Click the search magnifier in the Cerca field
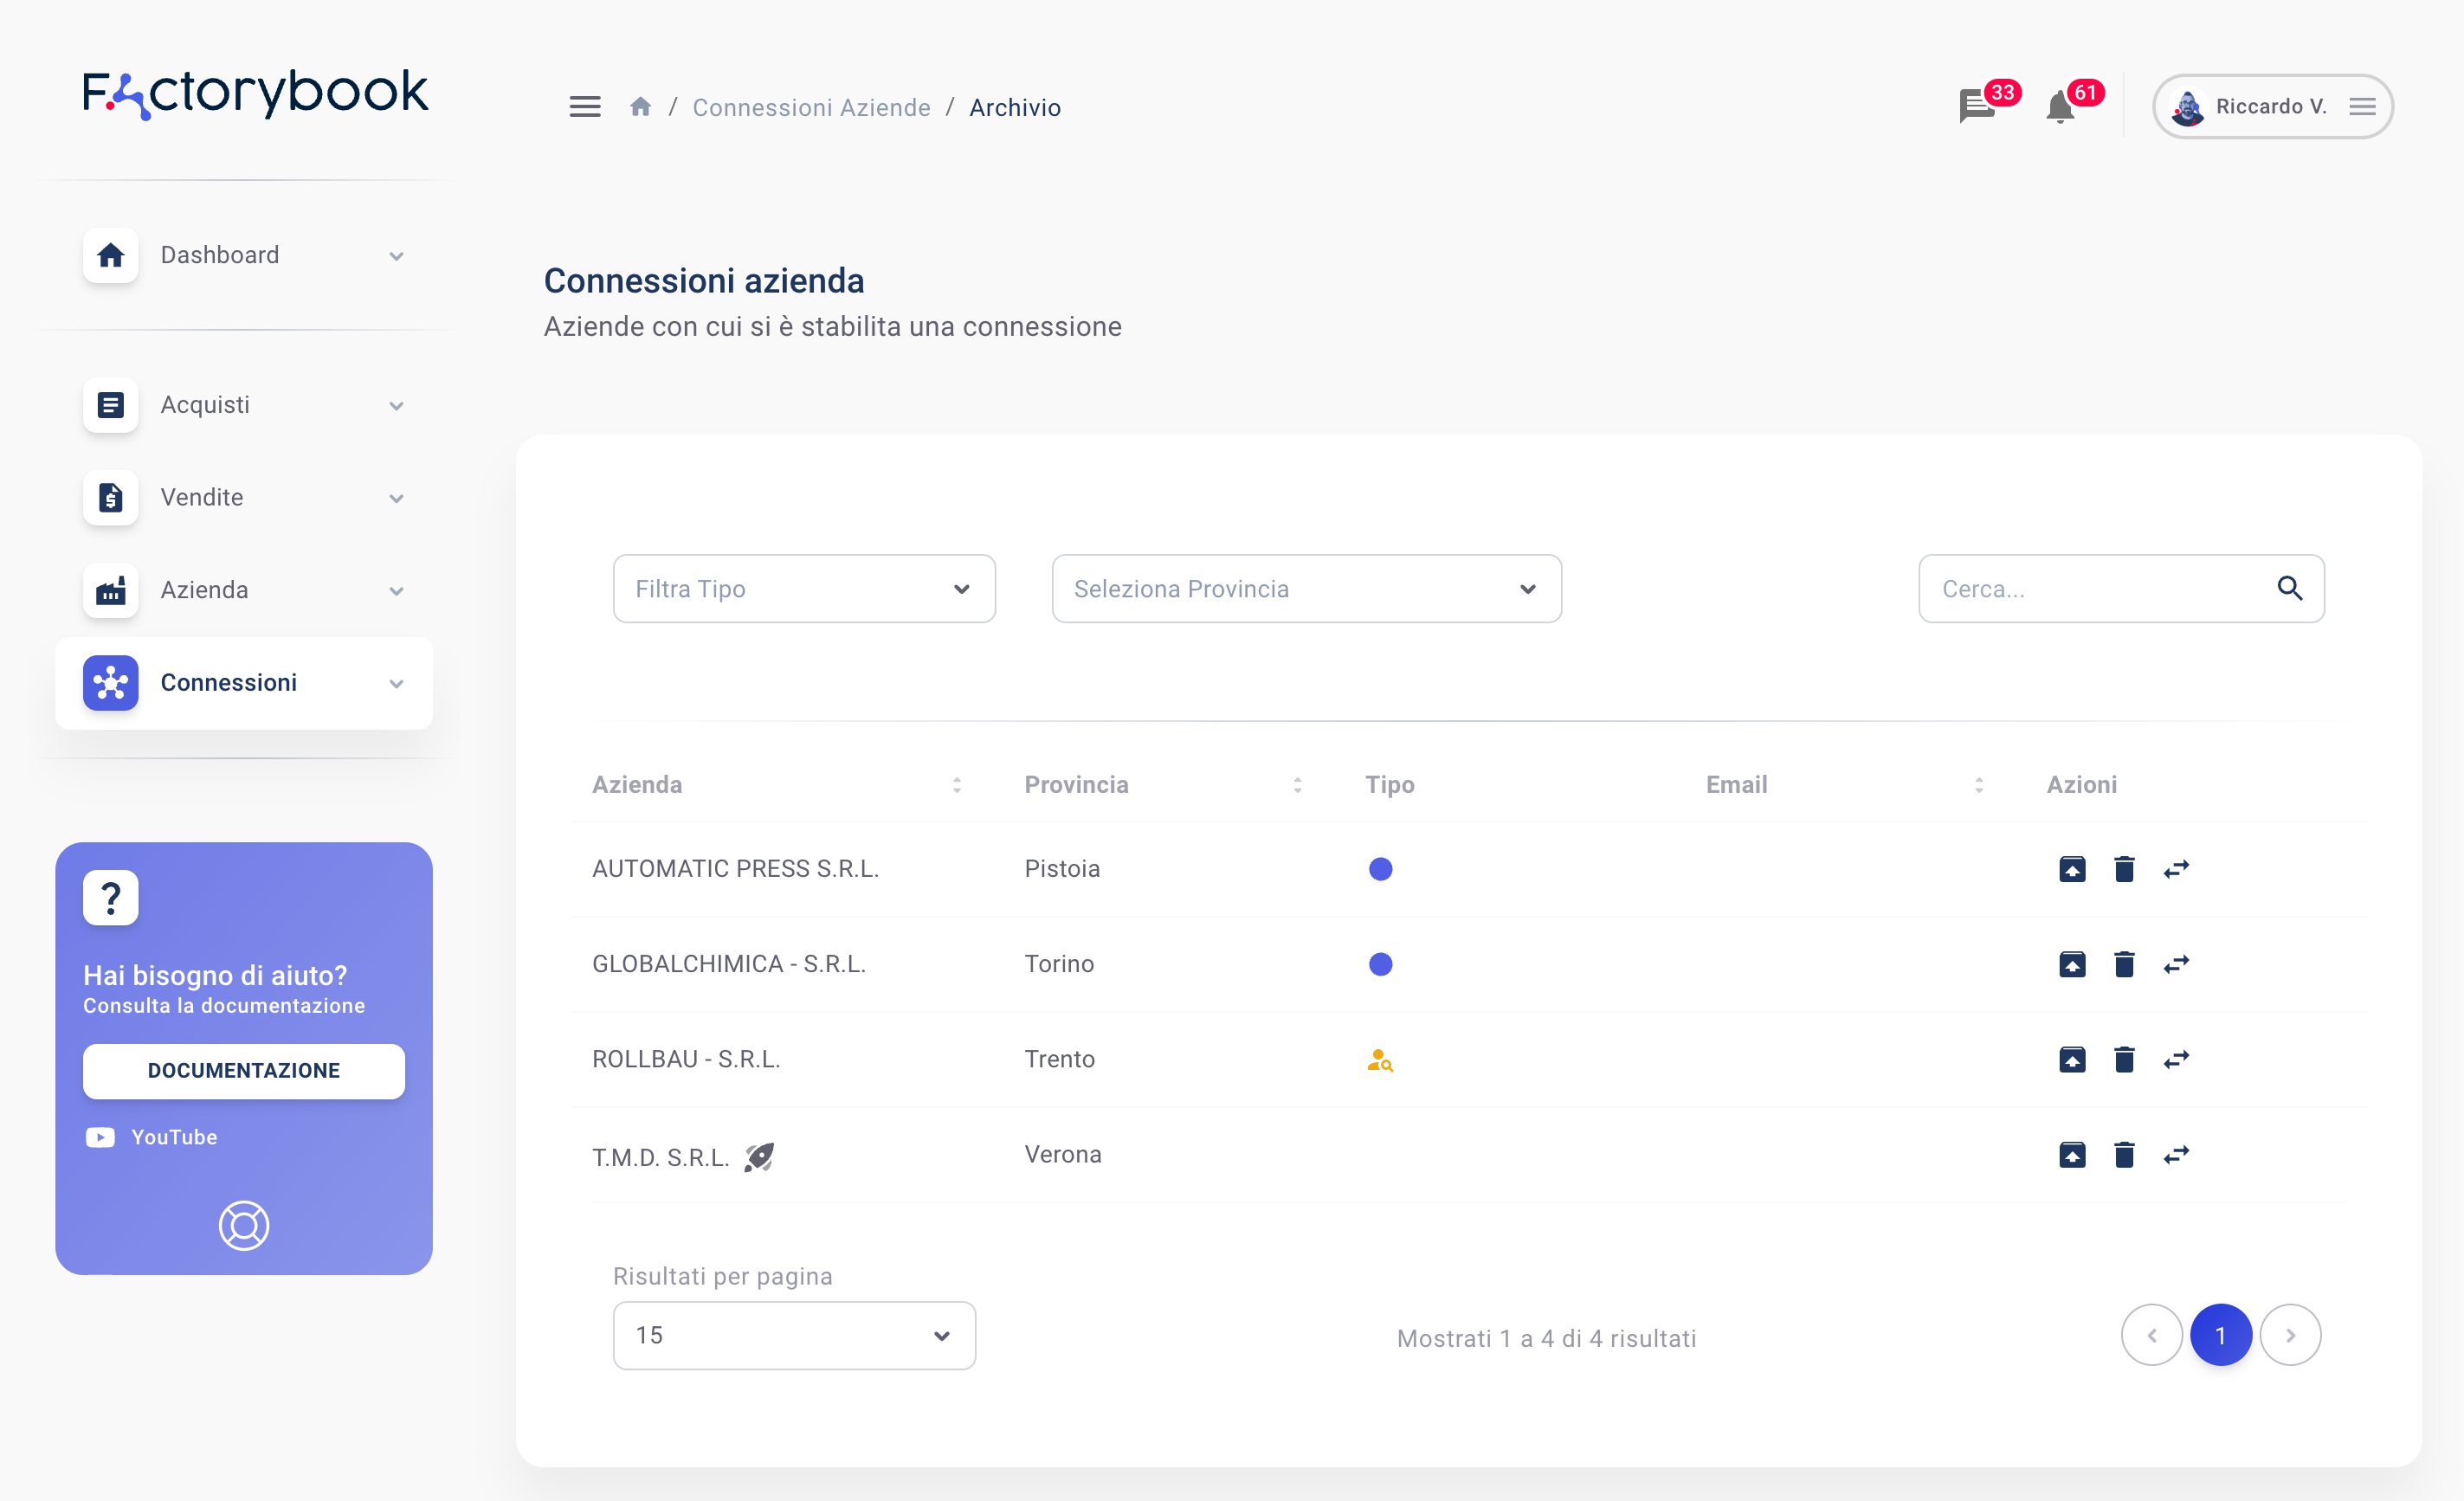This screenshot has width=2464, height=1501. pyautogui.click(x=2290, y=589)
